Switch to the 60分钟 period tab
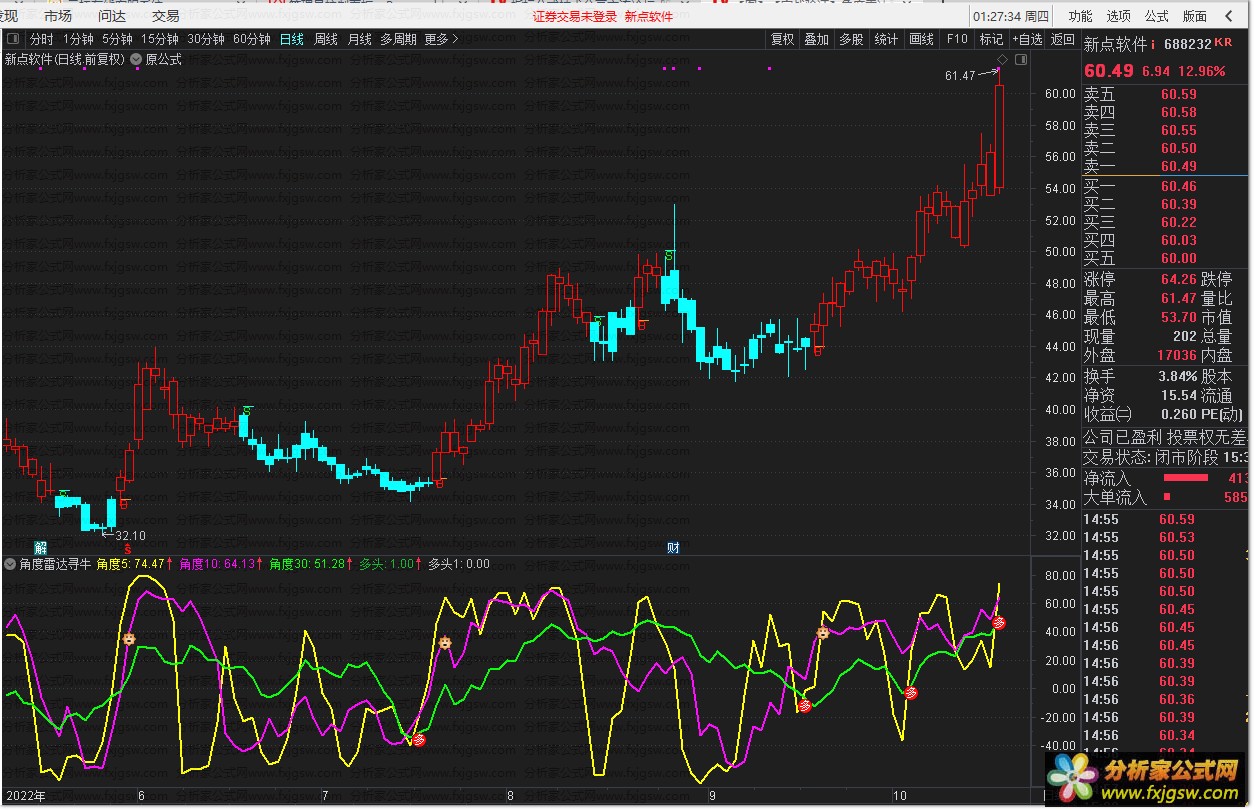 pyautogui.click(x=252, y=39)
